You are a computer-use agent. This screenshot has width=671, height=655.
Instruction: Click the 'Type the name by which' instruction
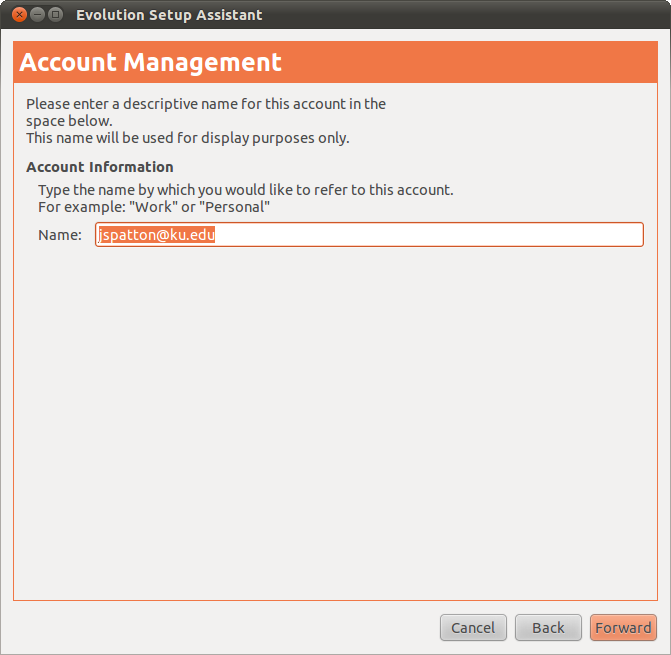point(245,189)
